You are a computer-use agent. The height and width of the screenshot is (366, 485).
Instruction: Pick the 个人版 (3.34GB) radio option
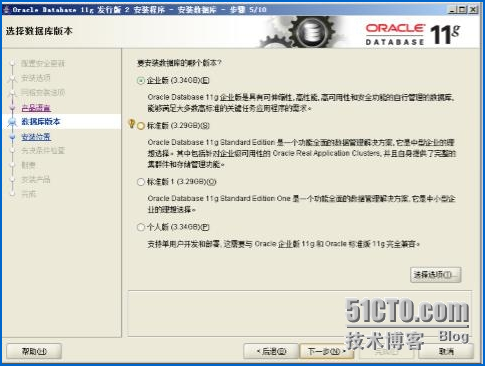click(x=141, y=227)
